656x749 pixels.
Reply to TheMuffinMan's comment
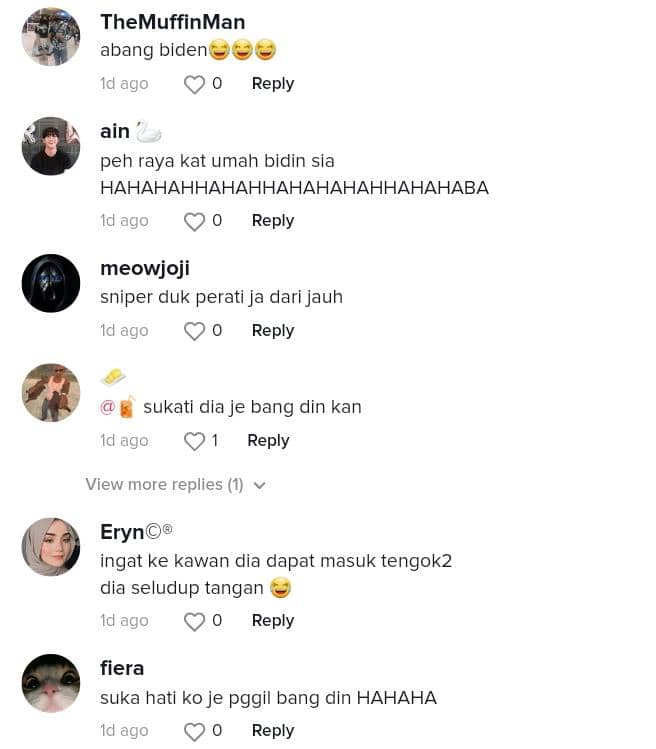(x=273, y=84)
